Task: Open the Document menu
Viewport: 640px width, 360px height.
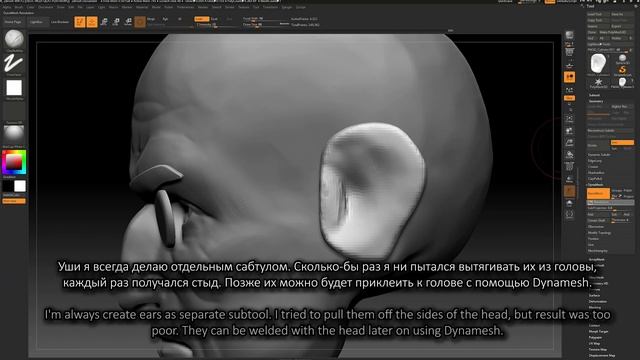Action: 46,7
